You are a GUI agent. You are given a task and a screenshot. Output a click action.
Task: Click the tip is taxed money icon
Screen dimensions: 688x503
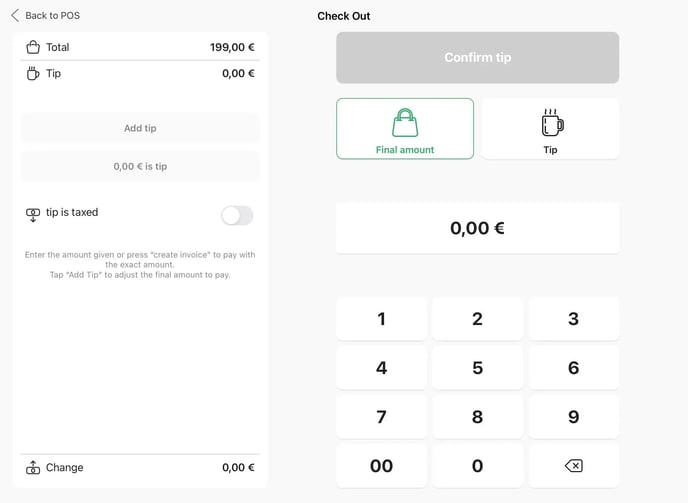[33, 213]
